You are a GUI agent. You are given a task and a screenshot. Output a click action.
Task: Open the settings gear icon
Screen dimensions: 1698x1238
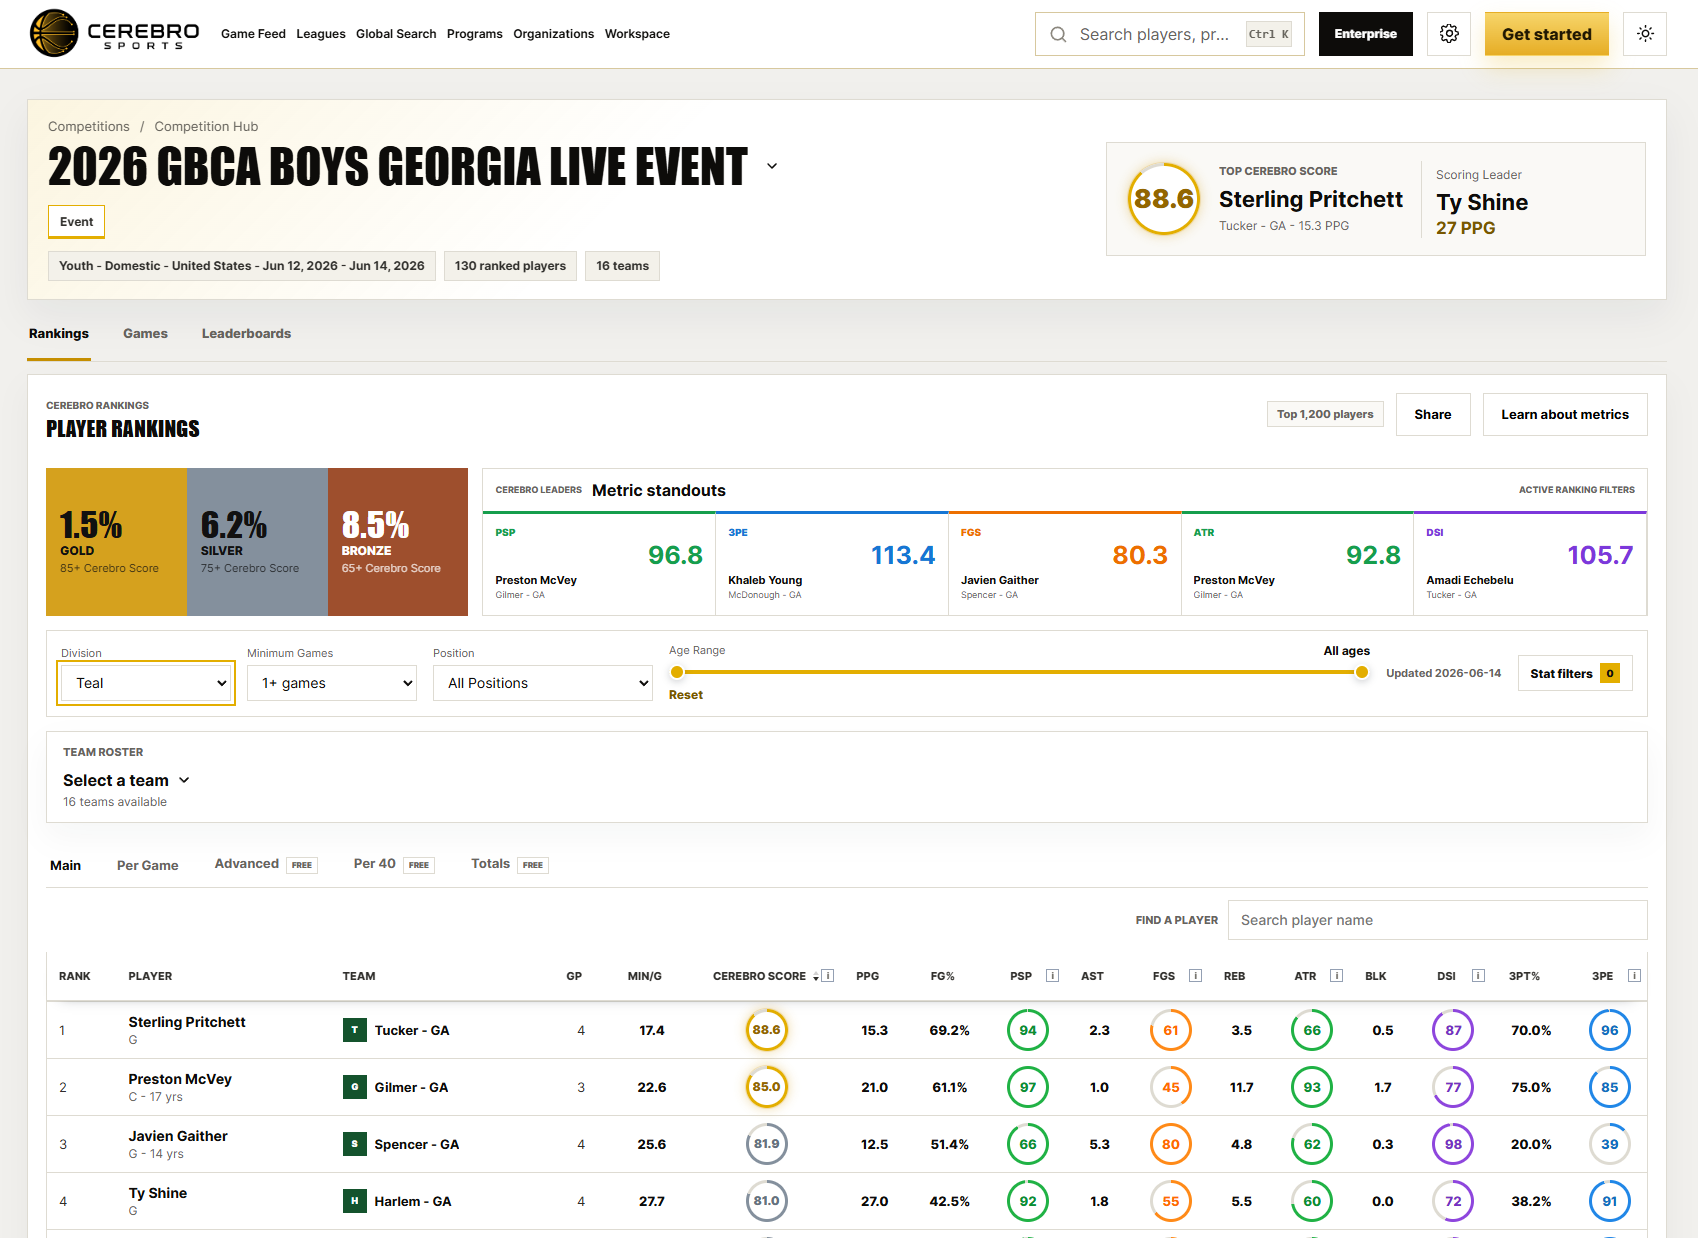click(1449, 34)
